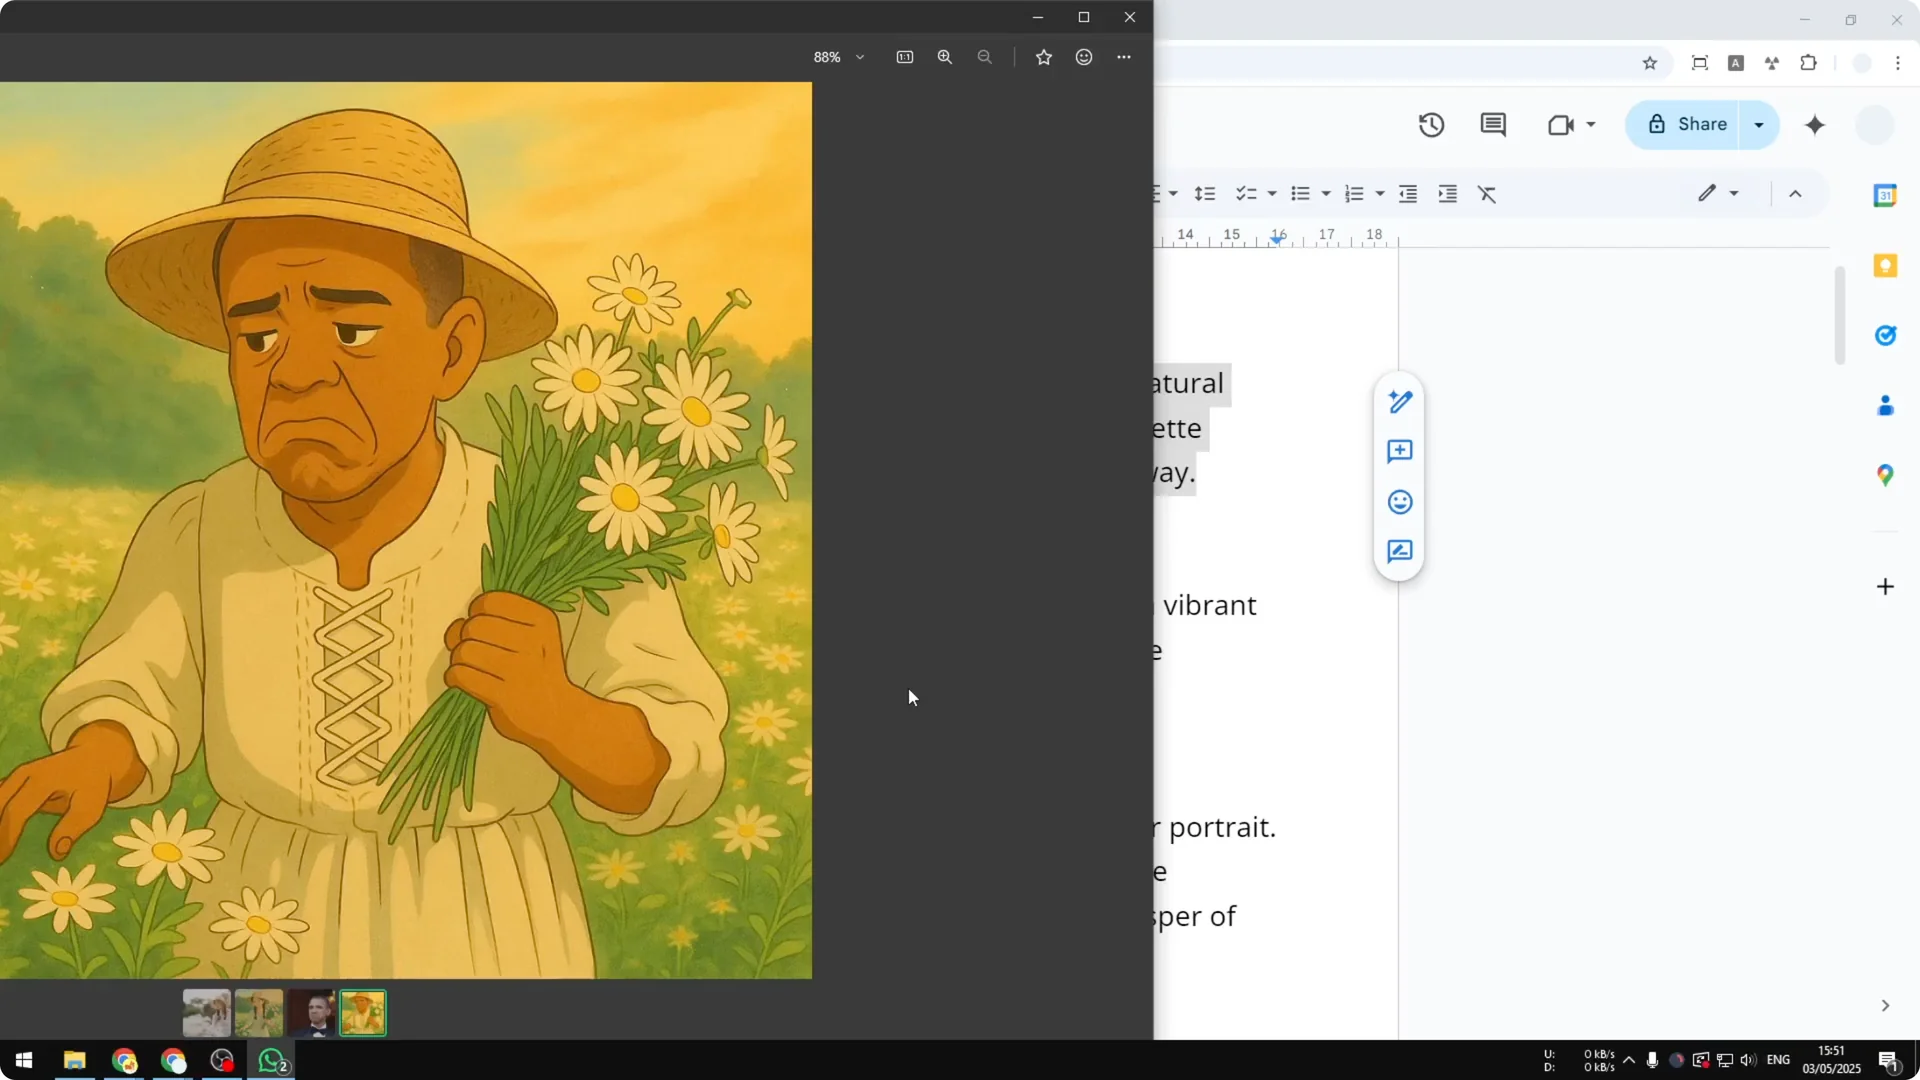Select the clear formatting tool
The height and width of the screenshot is (1080, 1920).
tap(1487, 193)
